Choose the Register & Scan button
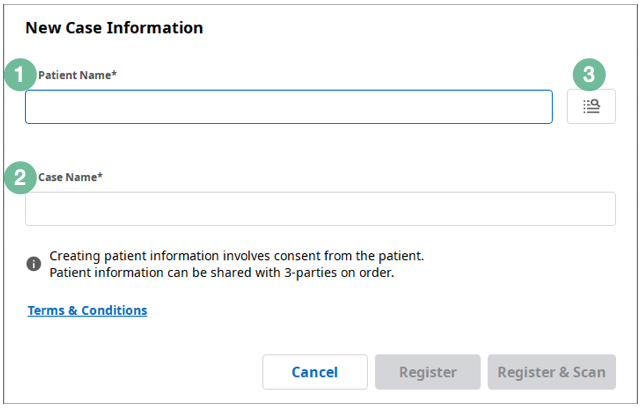Image resolution: width=642 pixels, height=408 pixels. pyautogui.click(x=552, y=372)
